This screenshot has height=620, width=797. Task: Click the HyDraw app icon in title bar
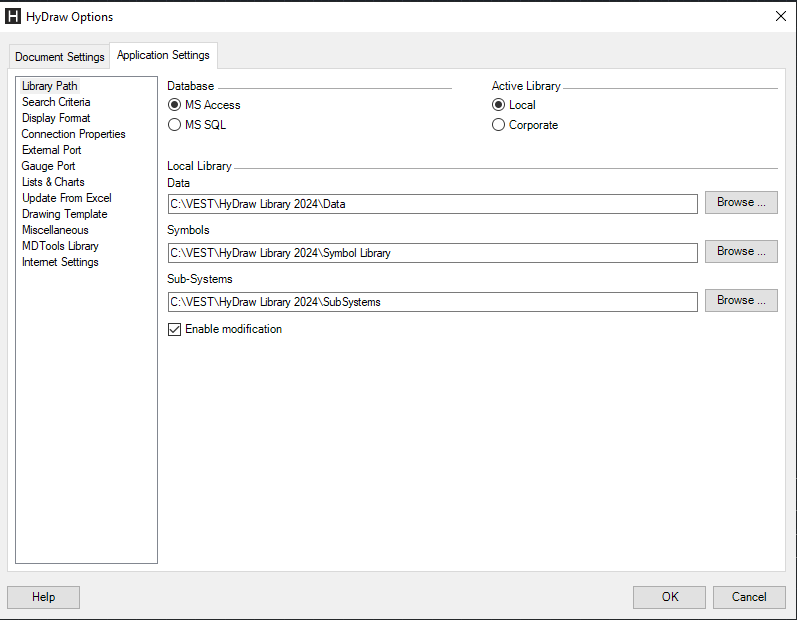click(14, 16)
